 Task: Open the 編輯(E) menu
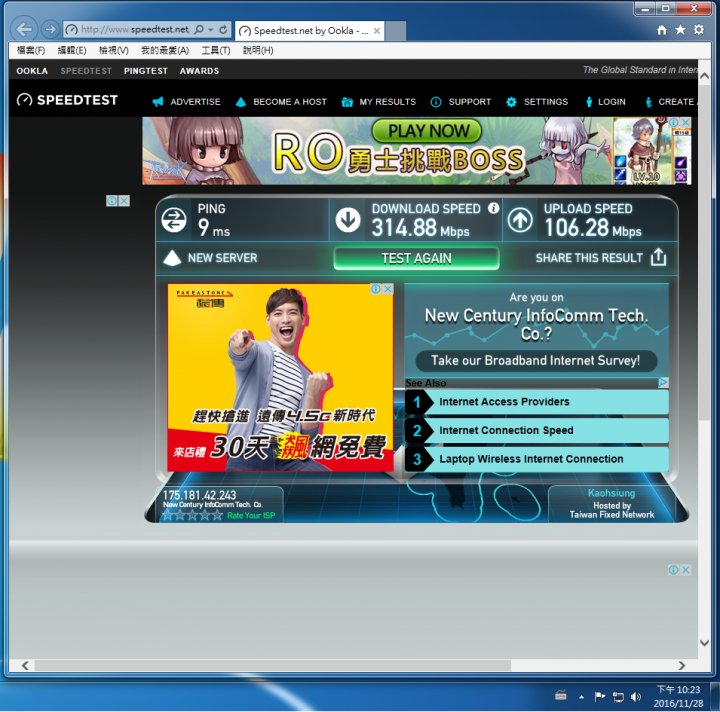[x=72, y=50]
